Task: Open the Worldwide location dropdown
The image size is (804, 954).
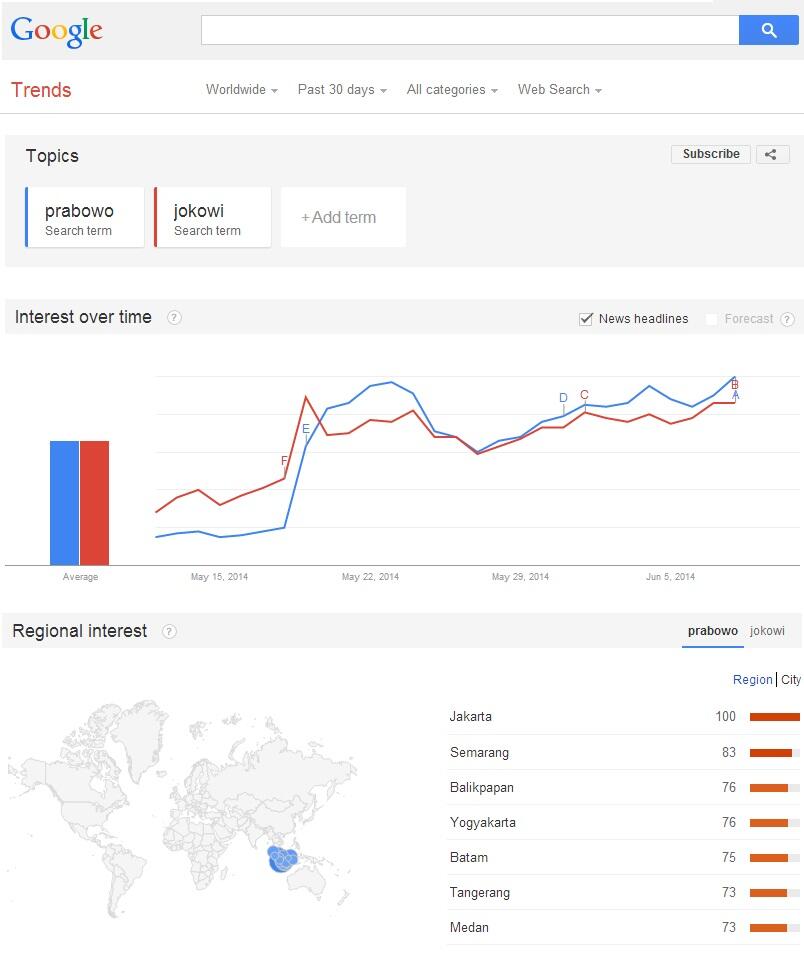Action: pos(240,90)
